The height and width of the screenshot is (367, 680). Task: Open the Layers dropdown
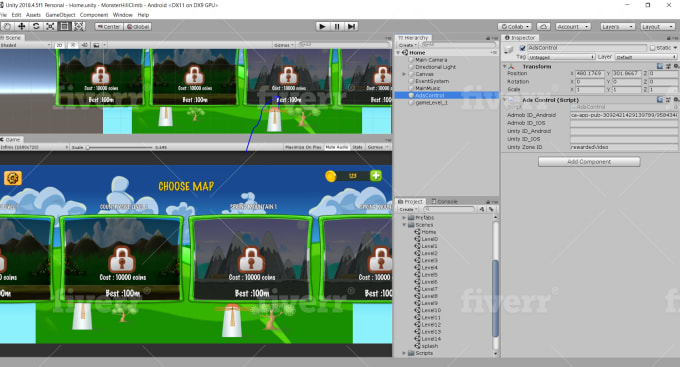(617, 26)
